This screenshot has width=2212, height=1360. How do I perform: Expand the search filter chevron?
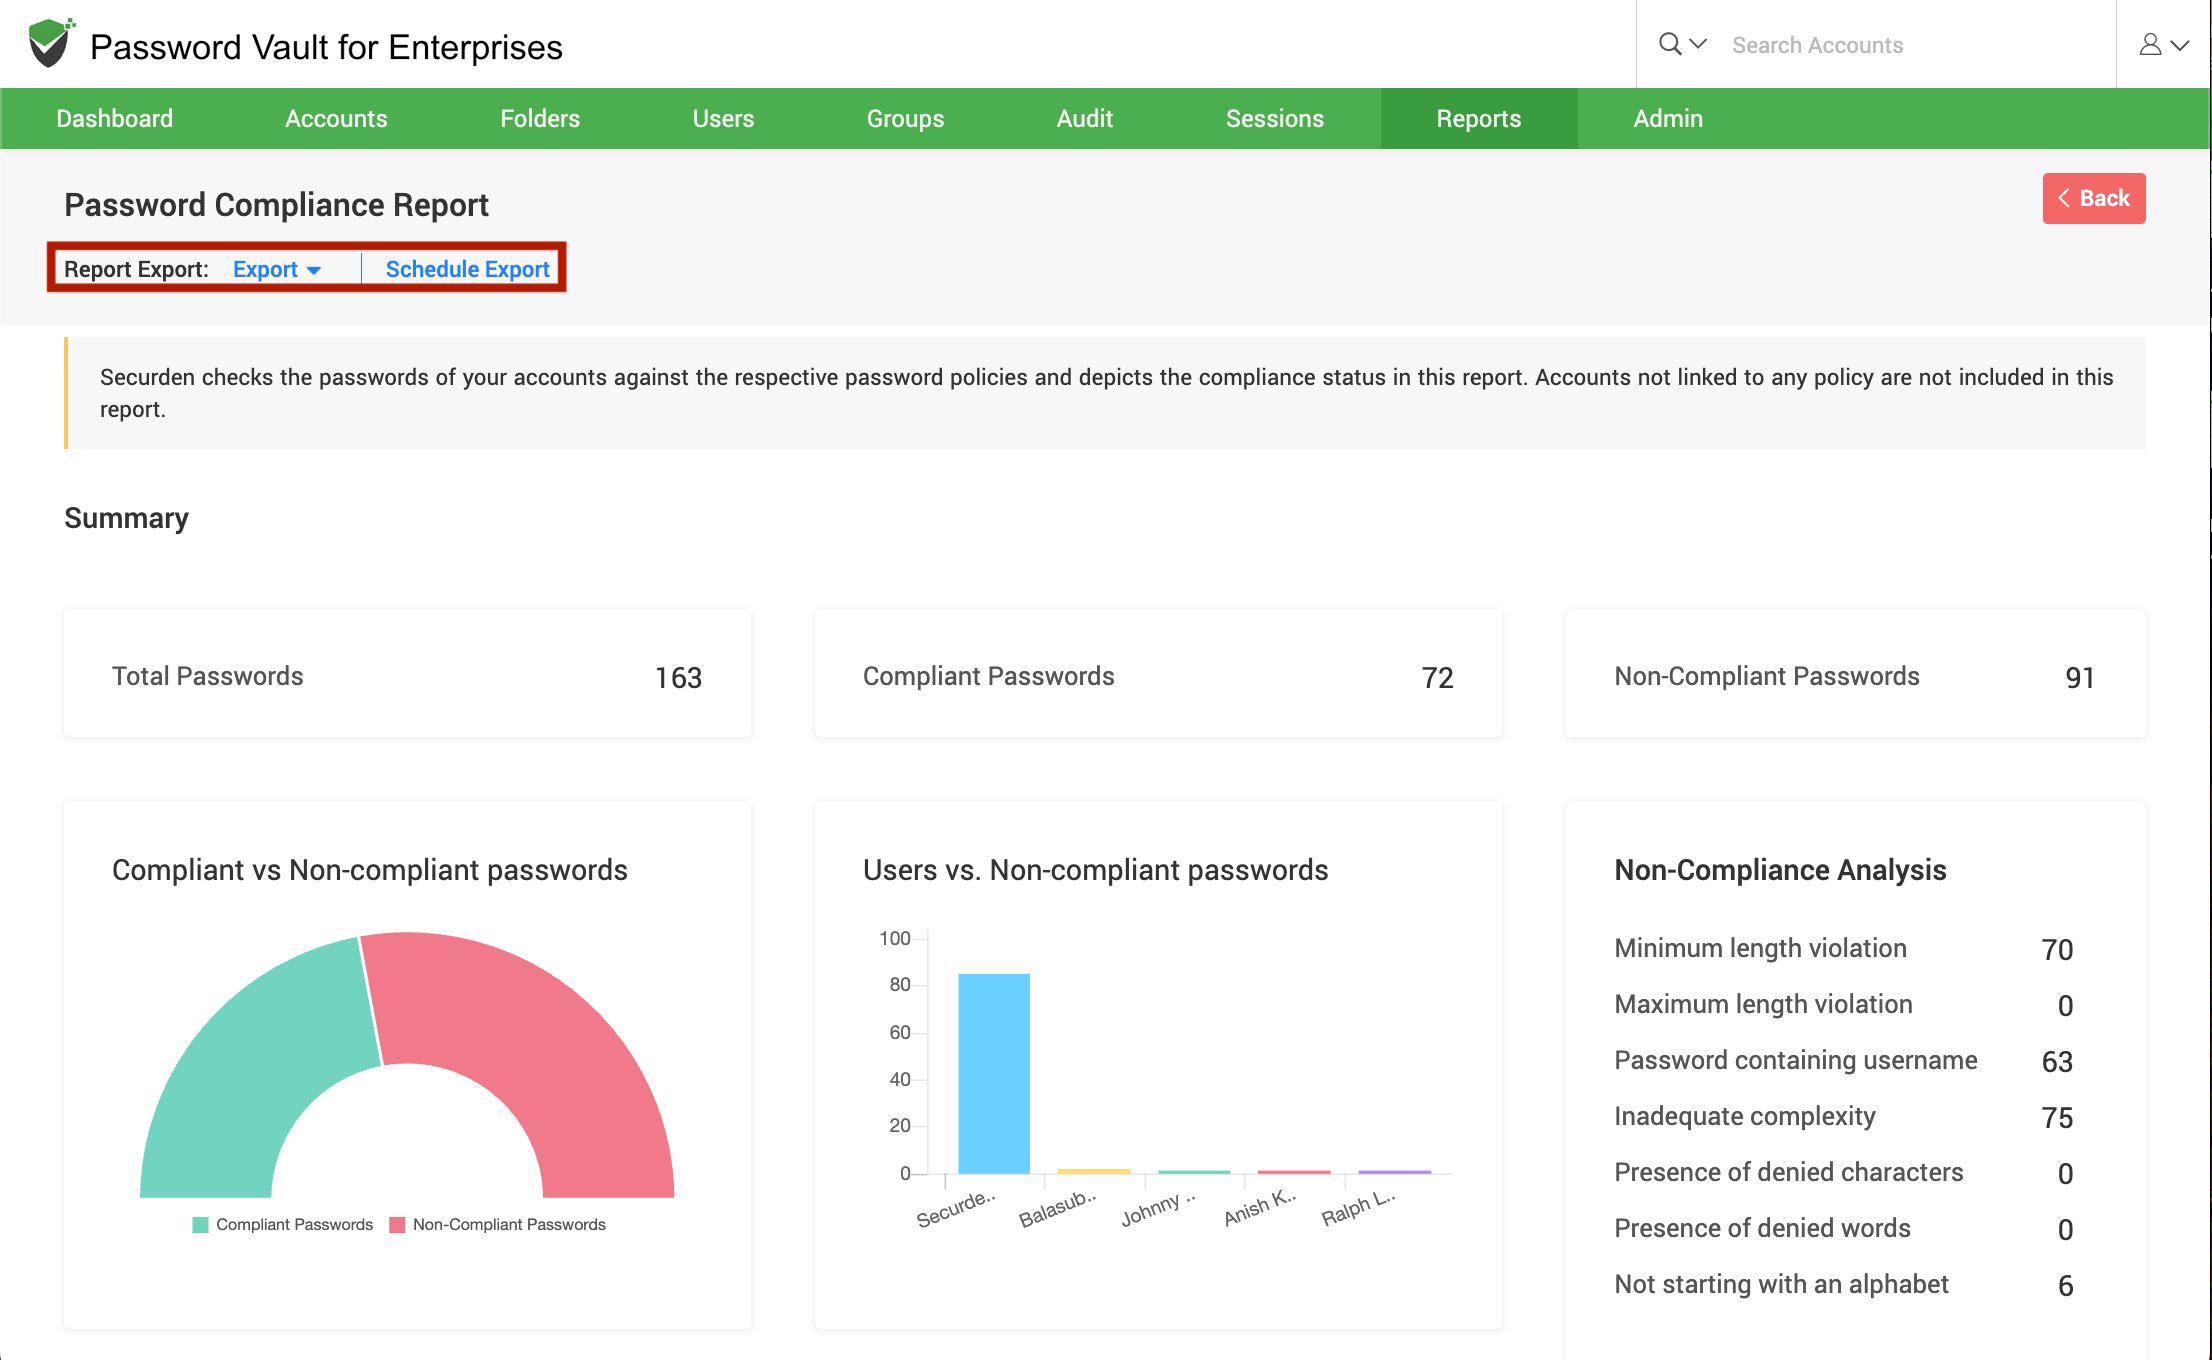coord(1698,44)
